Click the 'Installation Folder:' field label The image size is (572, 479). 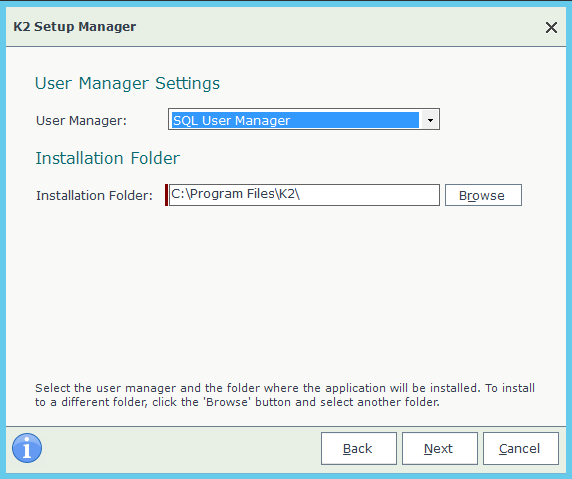coord(94,196)
